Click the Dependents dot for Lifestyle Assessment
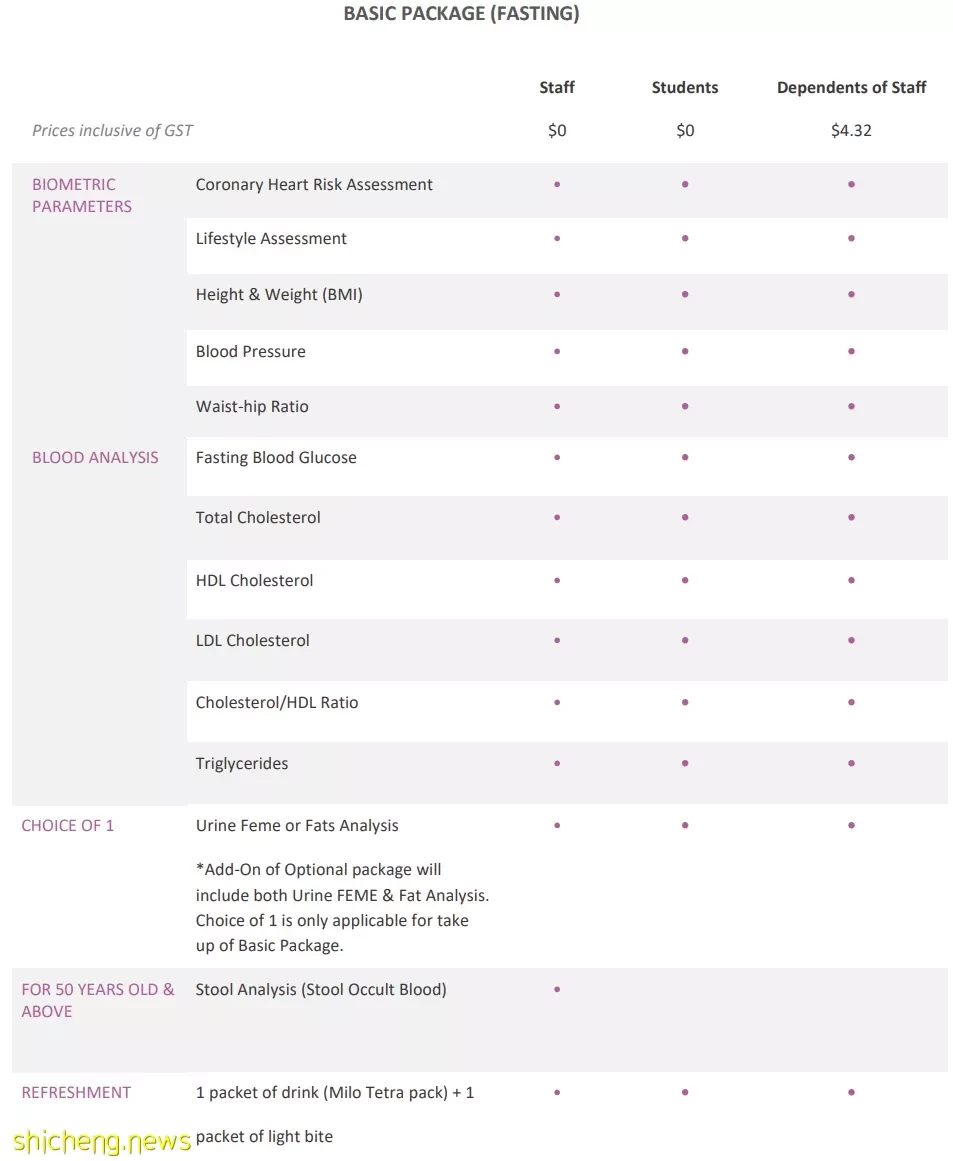Viewport: 953px width, 1161px height. [852, 238]
